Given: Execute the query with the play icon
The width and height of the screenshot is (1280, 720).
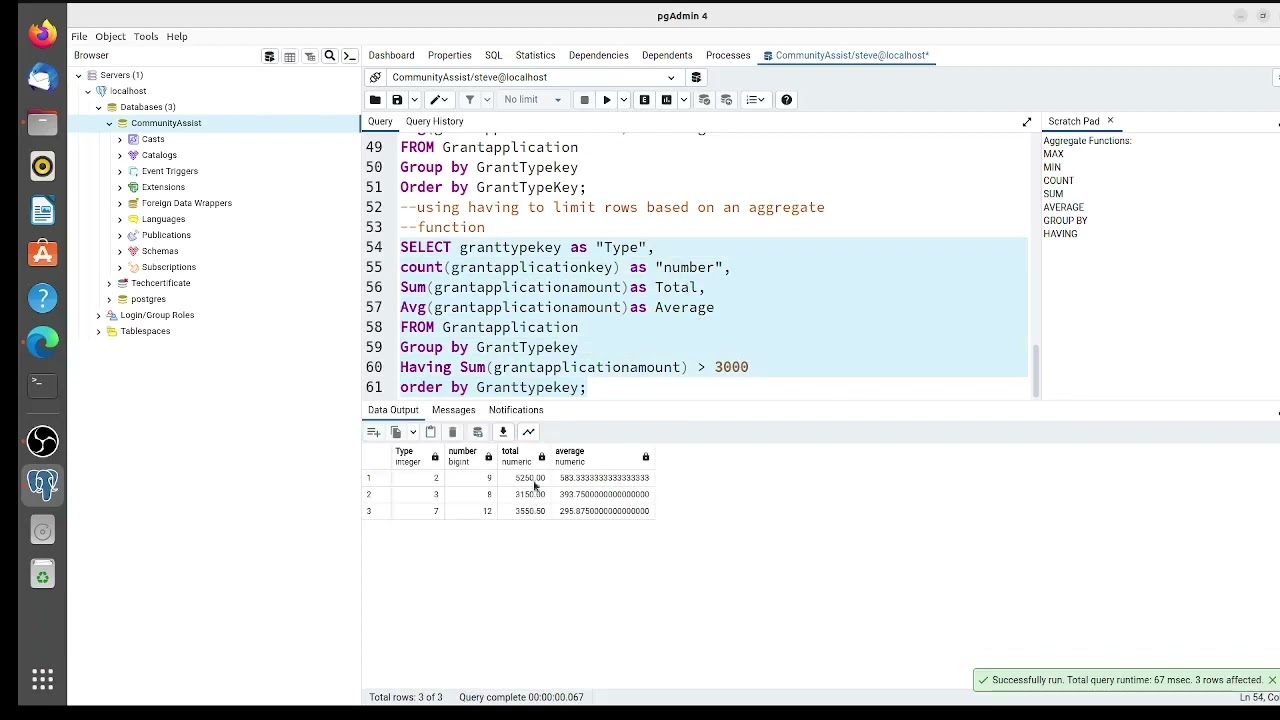Looking at the screenshot, I should 607,100.
